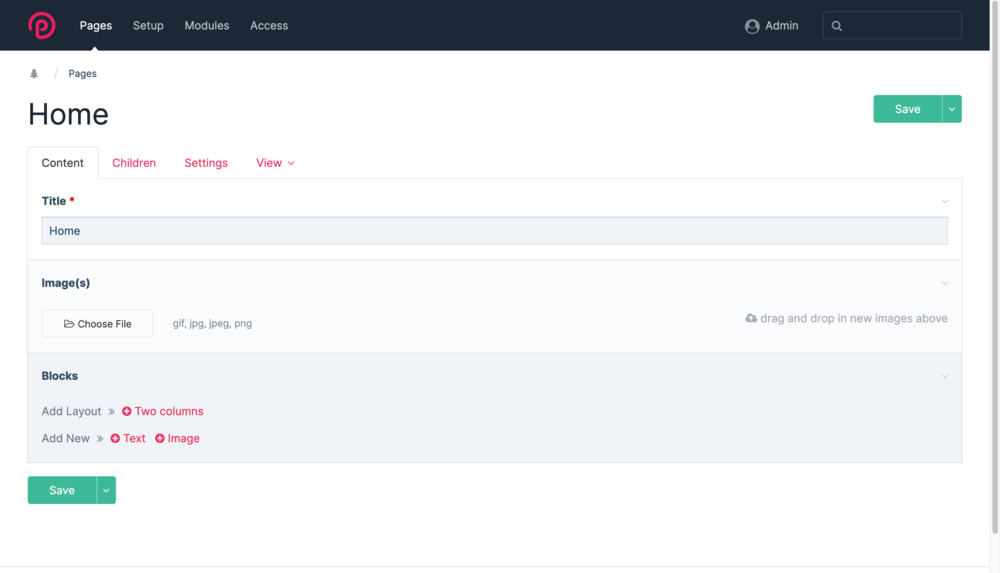Open the Setup menu
The height and width of the screenshot is (573, 1000).
click(148, 26)
